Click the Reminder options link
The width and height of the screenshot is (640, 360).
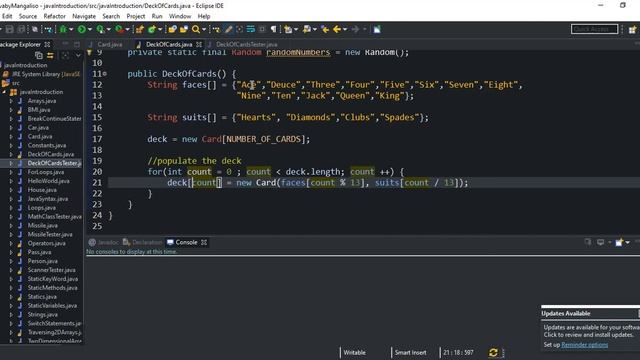[x=584, y=345]
